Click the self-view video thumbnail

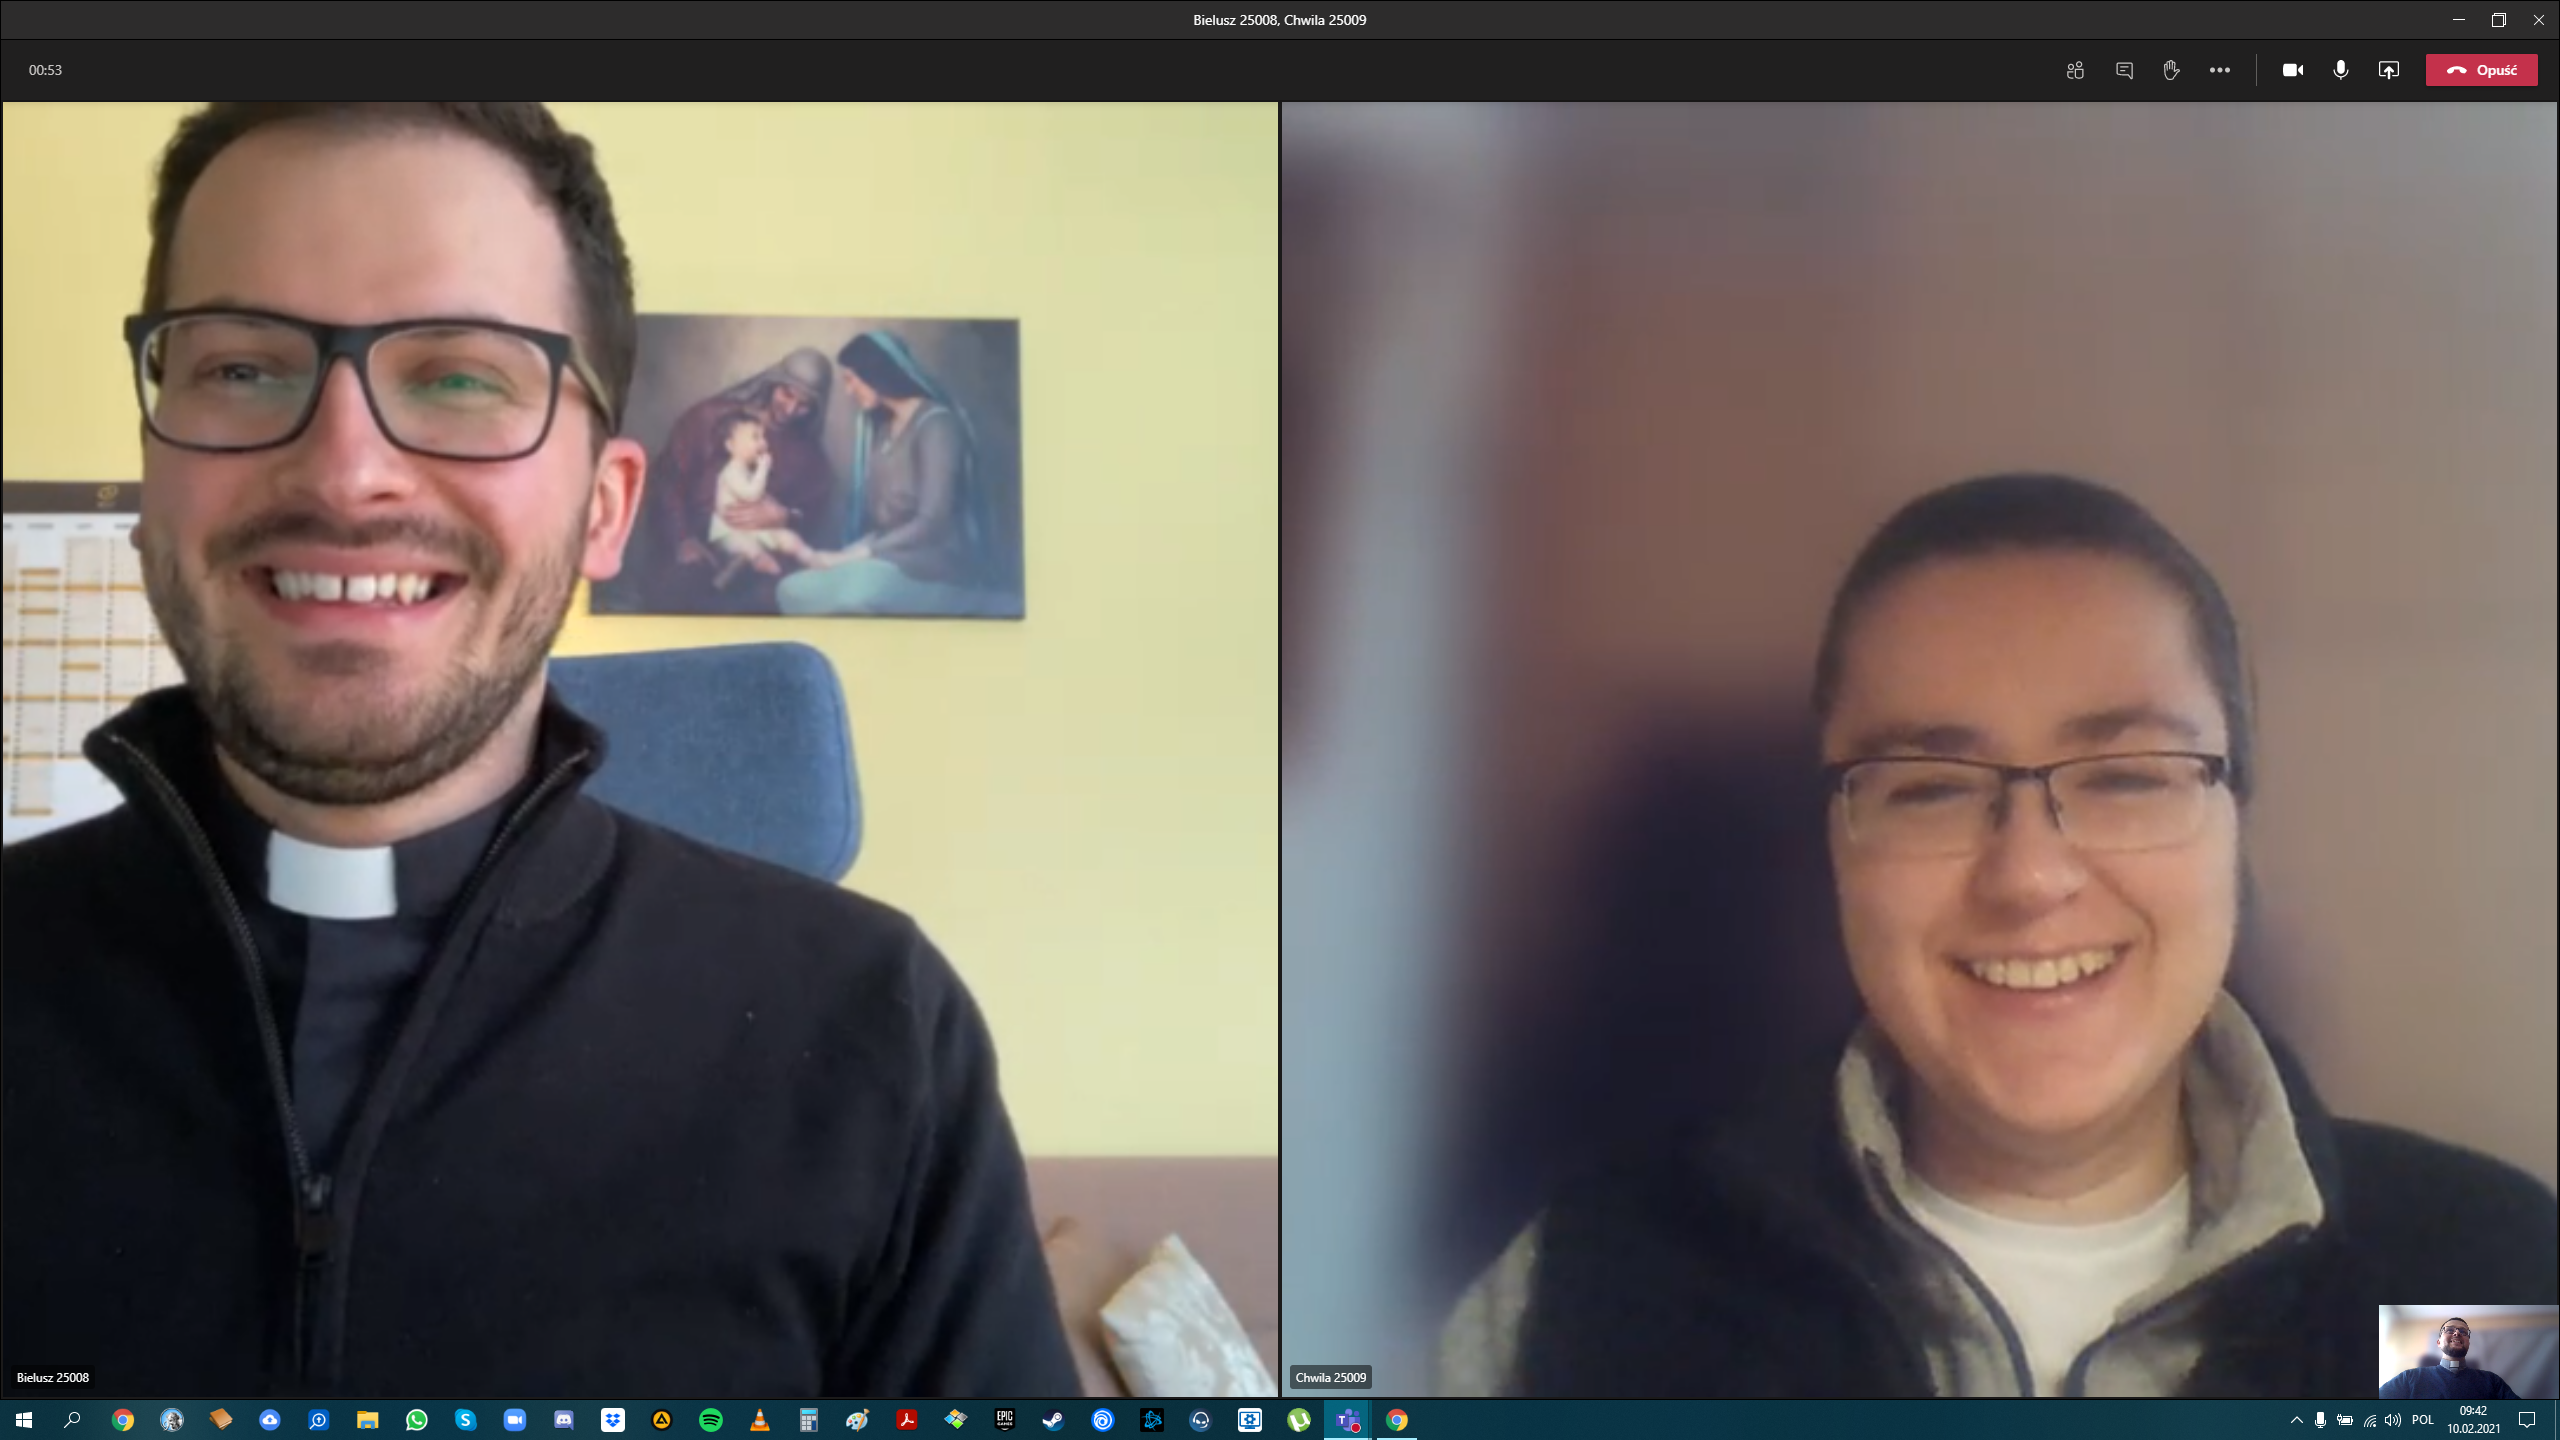[x=2467, y=1351]
